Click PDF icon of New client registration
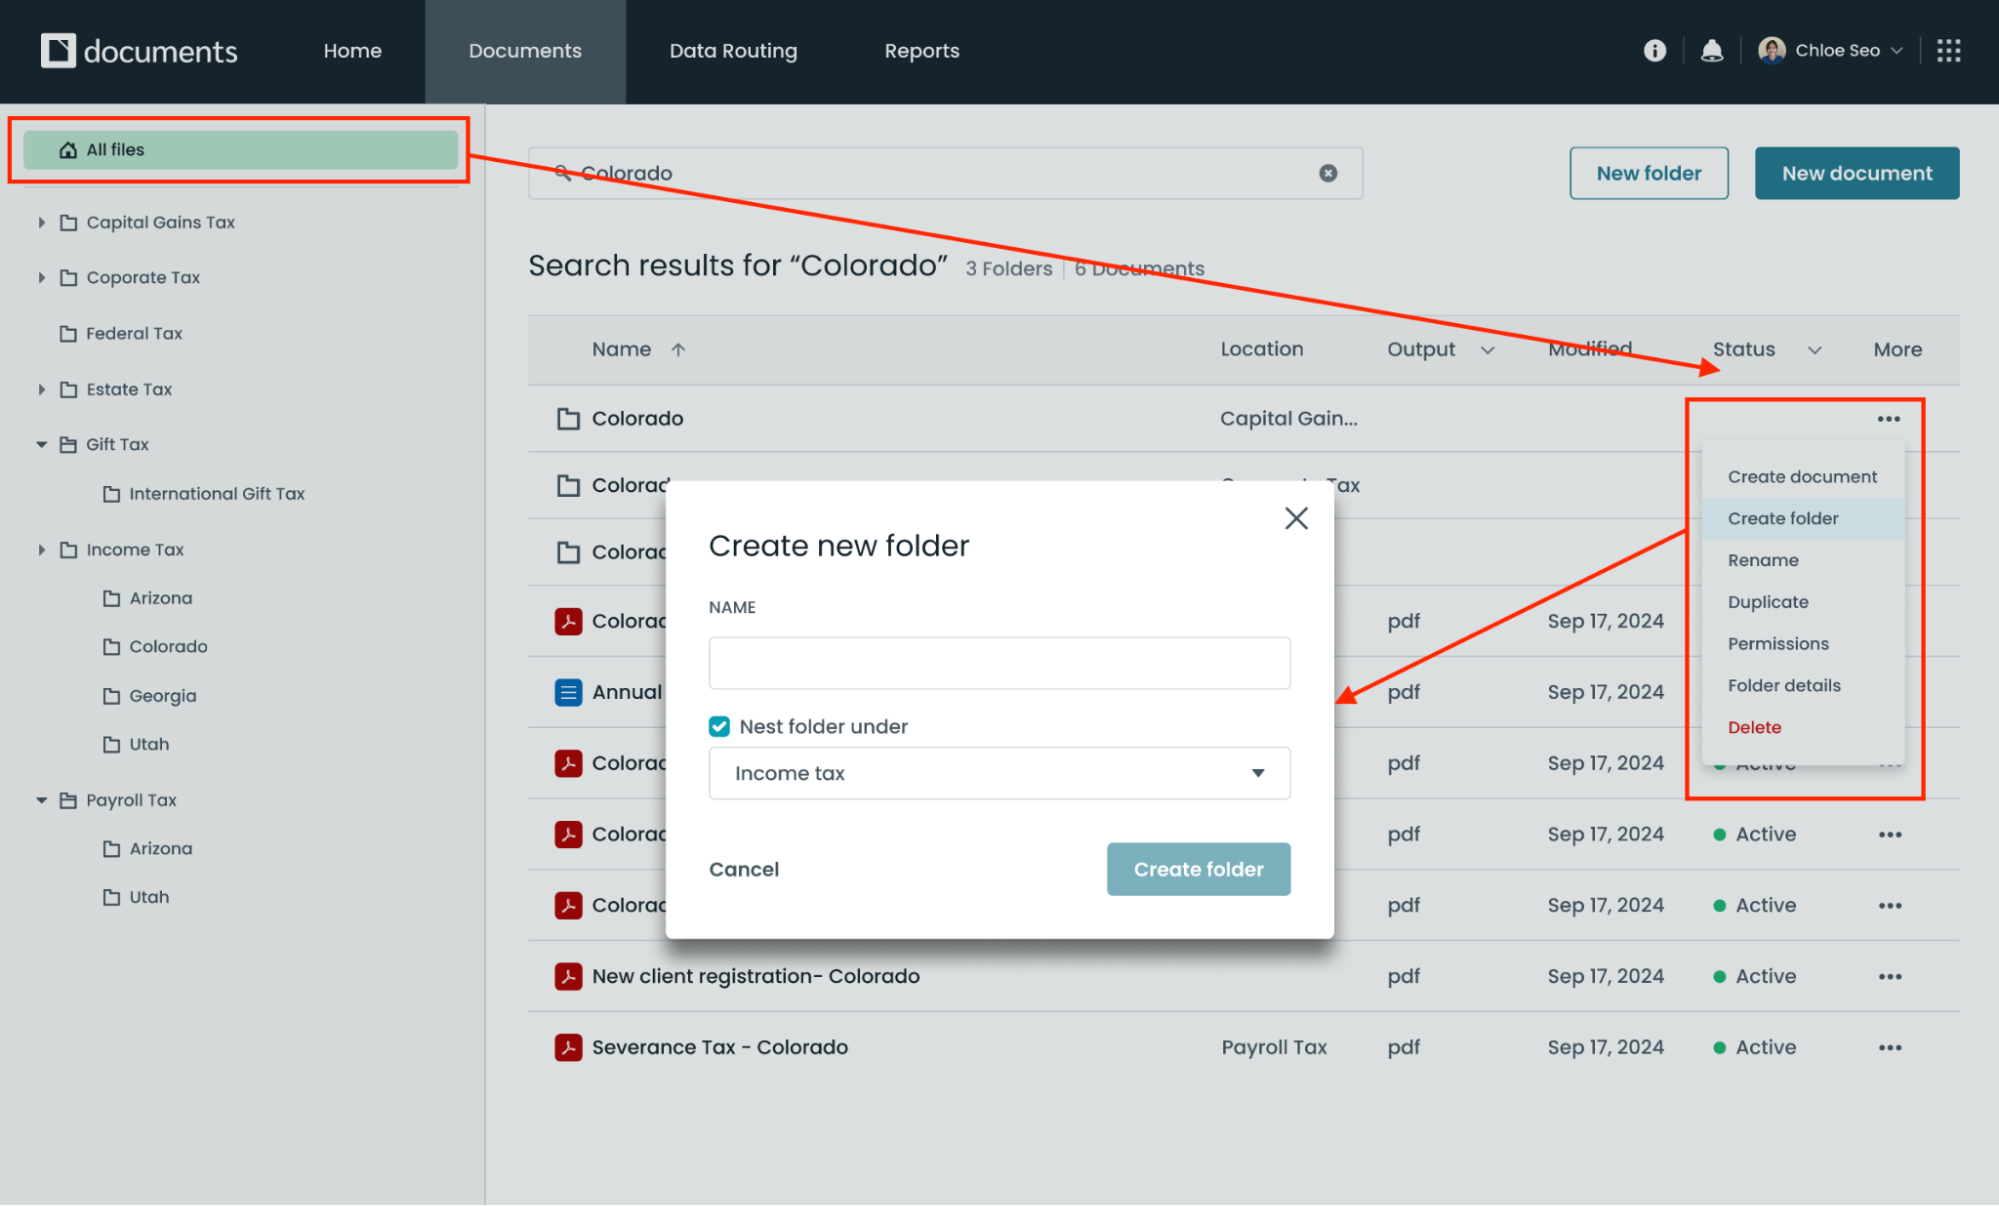 [568, 976]
